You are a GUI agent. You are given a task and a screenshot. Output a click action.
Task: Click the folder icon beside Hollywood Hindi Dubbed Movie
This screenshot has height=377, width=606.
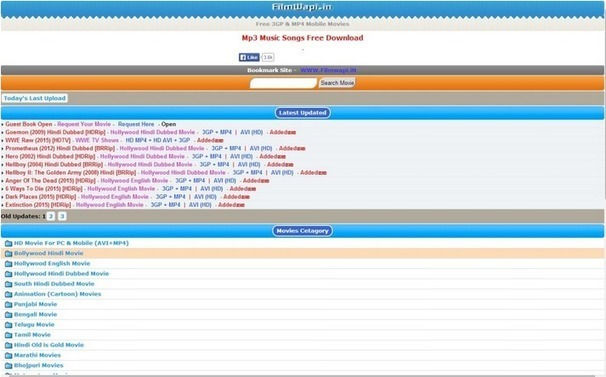tap(9, 274)
